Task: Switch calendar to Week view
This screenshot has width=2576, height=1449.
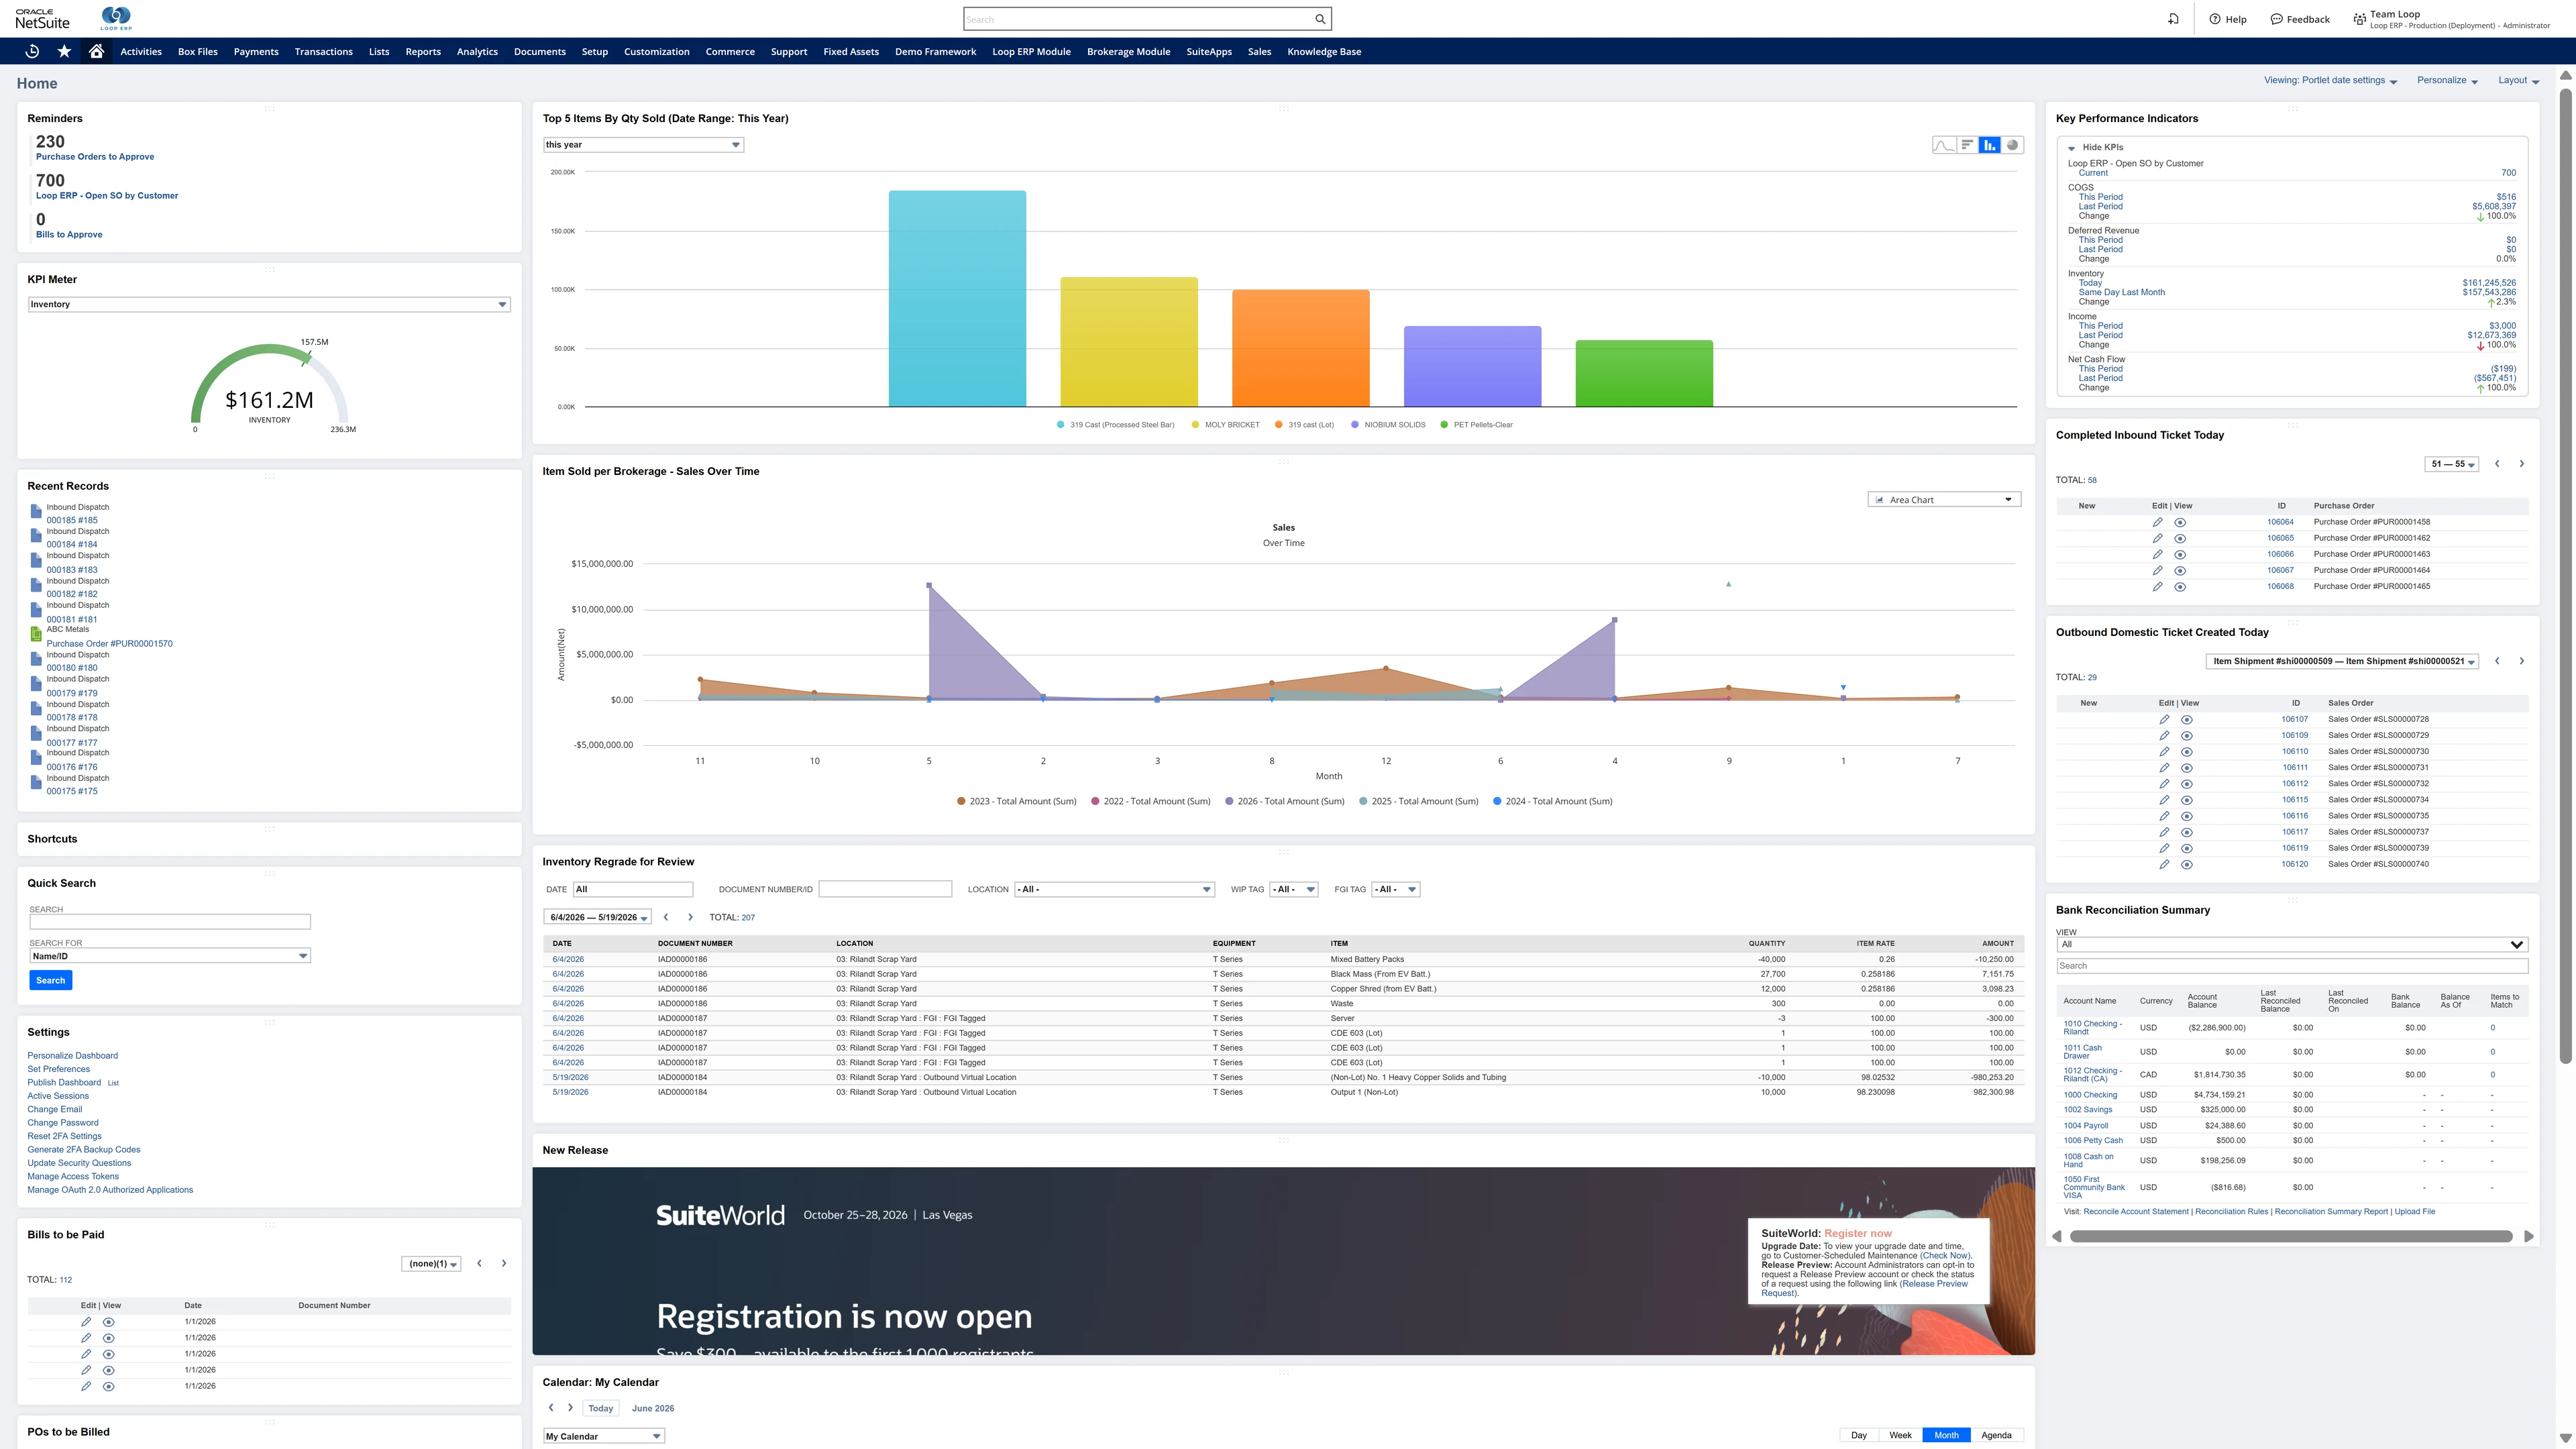Action: click(x=1900, y=1435)
